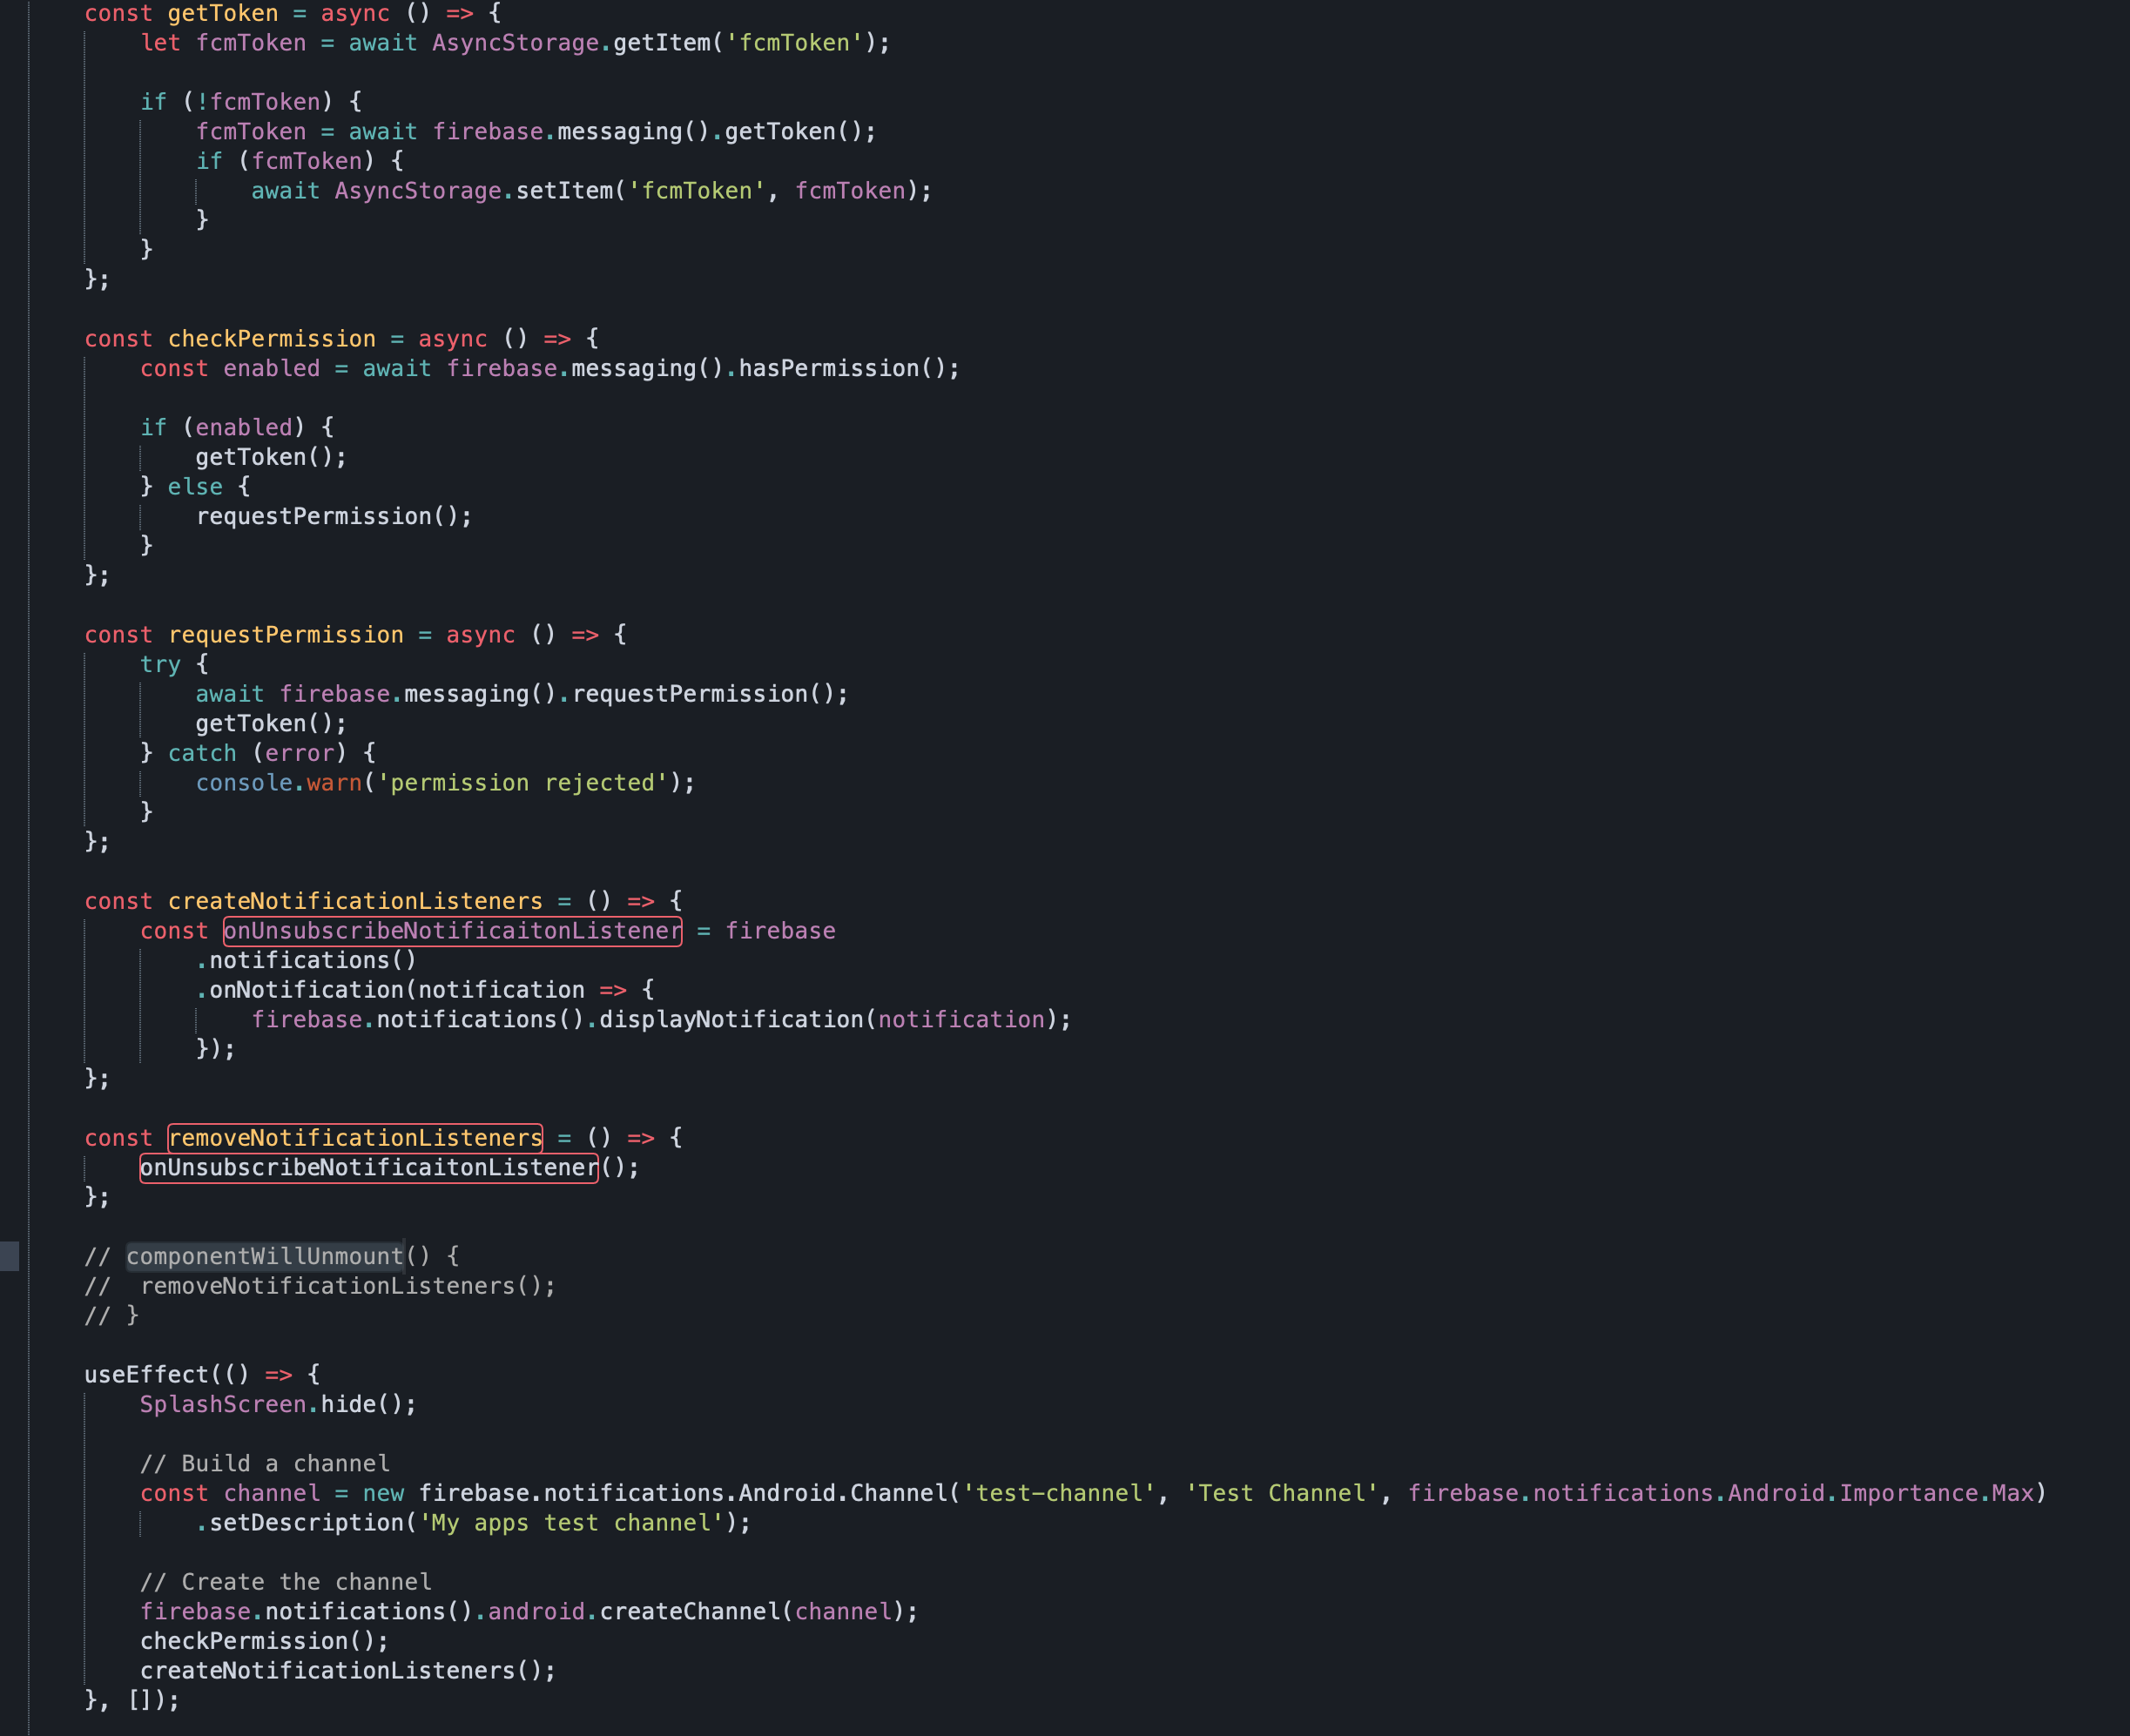Click checkPermission() call in useEffect
Image resolution: width=2130 pixels, height=1736 pixels.
click(x=264, y=1642)
